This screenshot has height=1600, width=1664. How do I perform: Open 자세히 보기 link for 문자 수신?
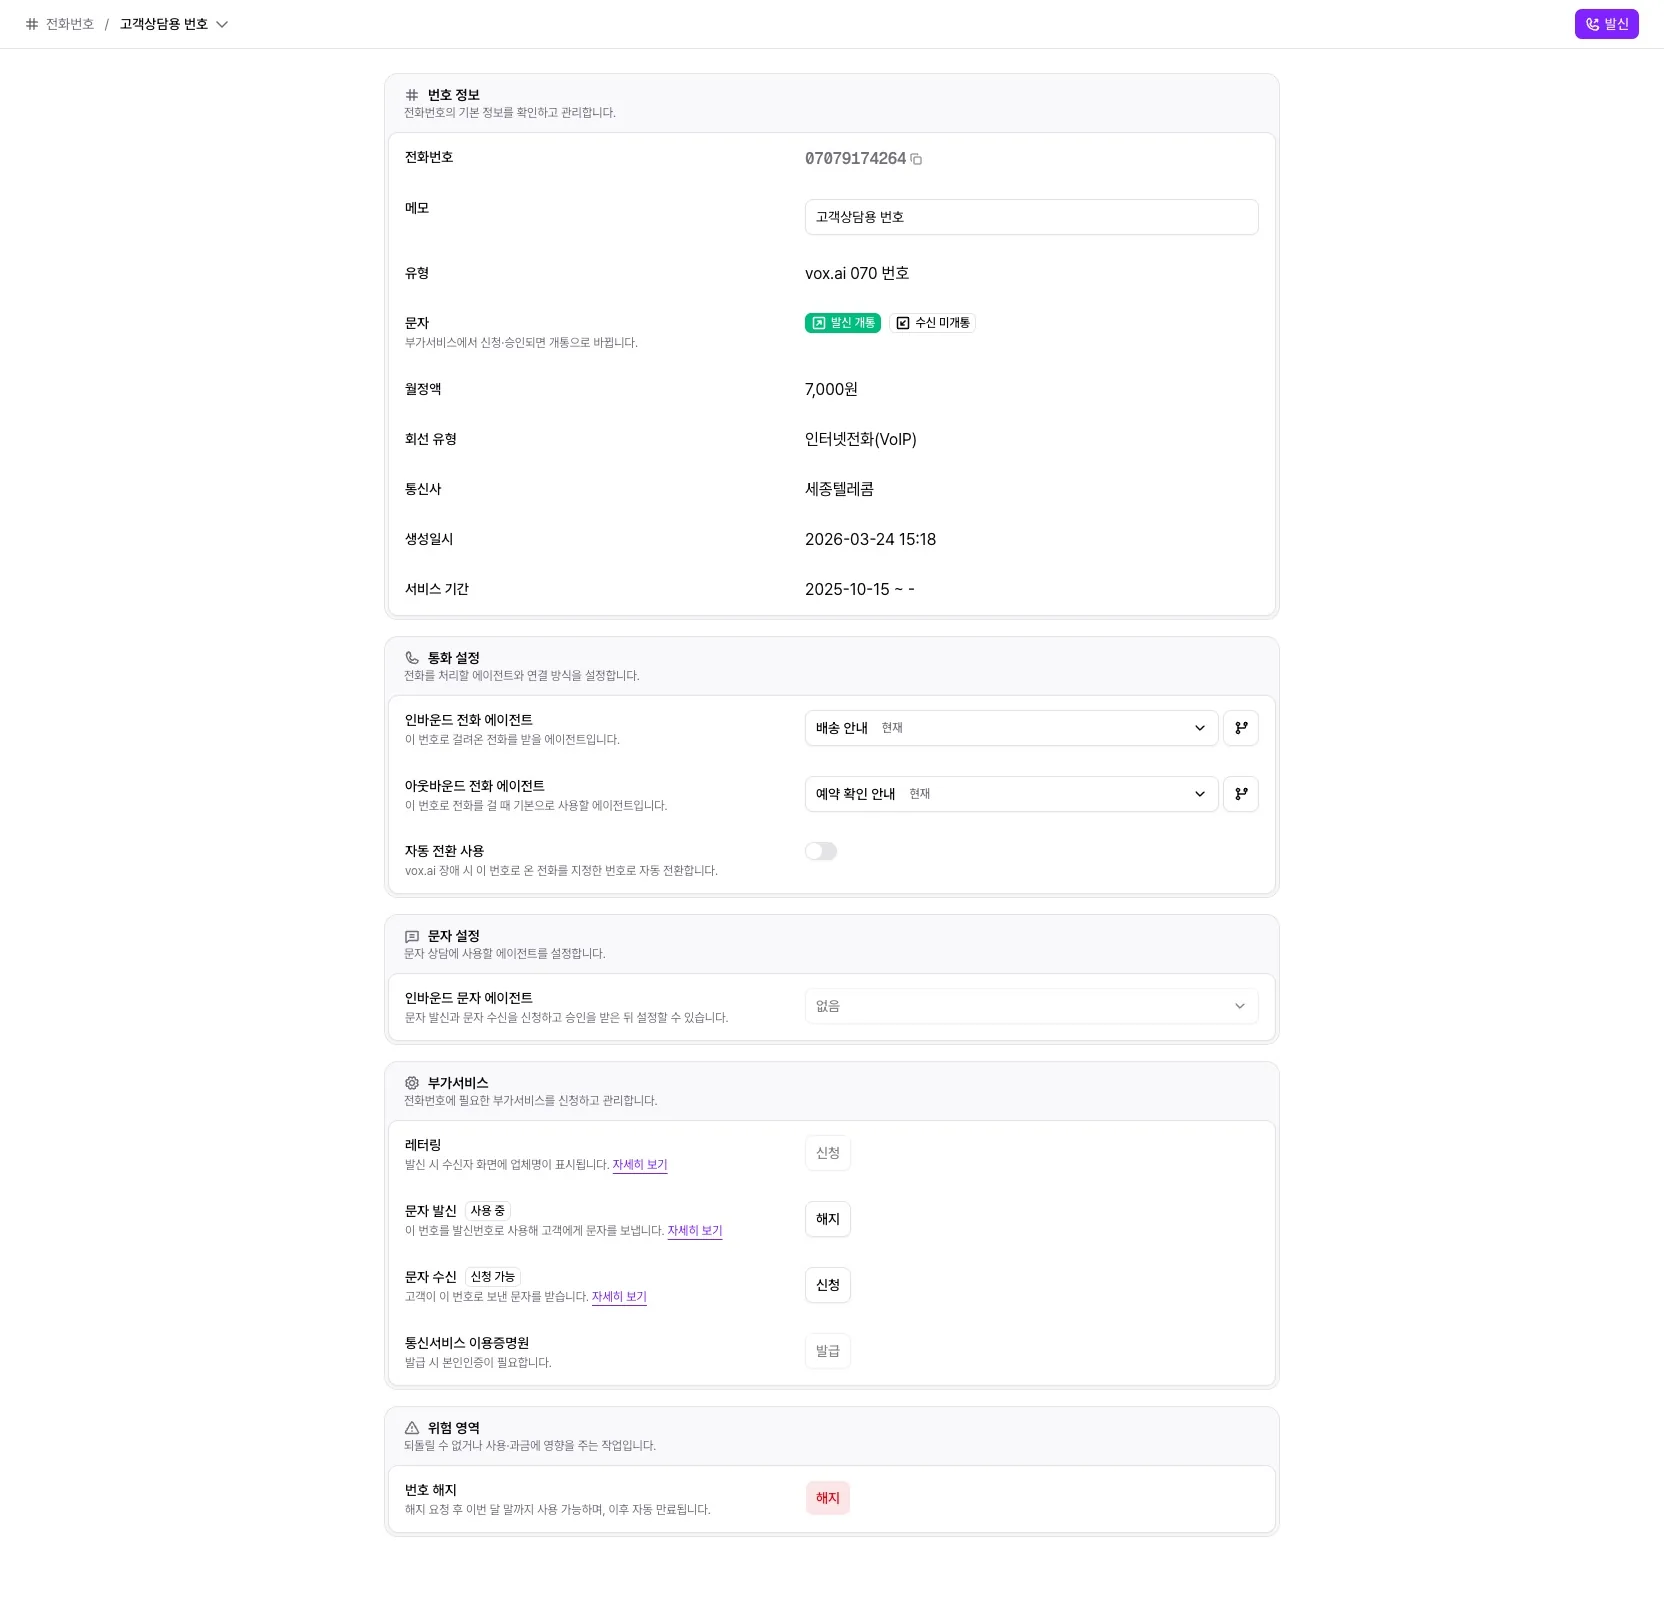pos(619,1297)
